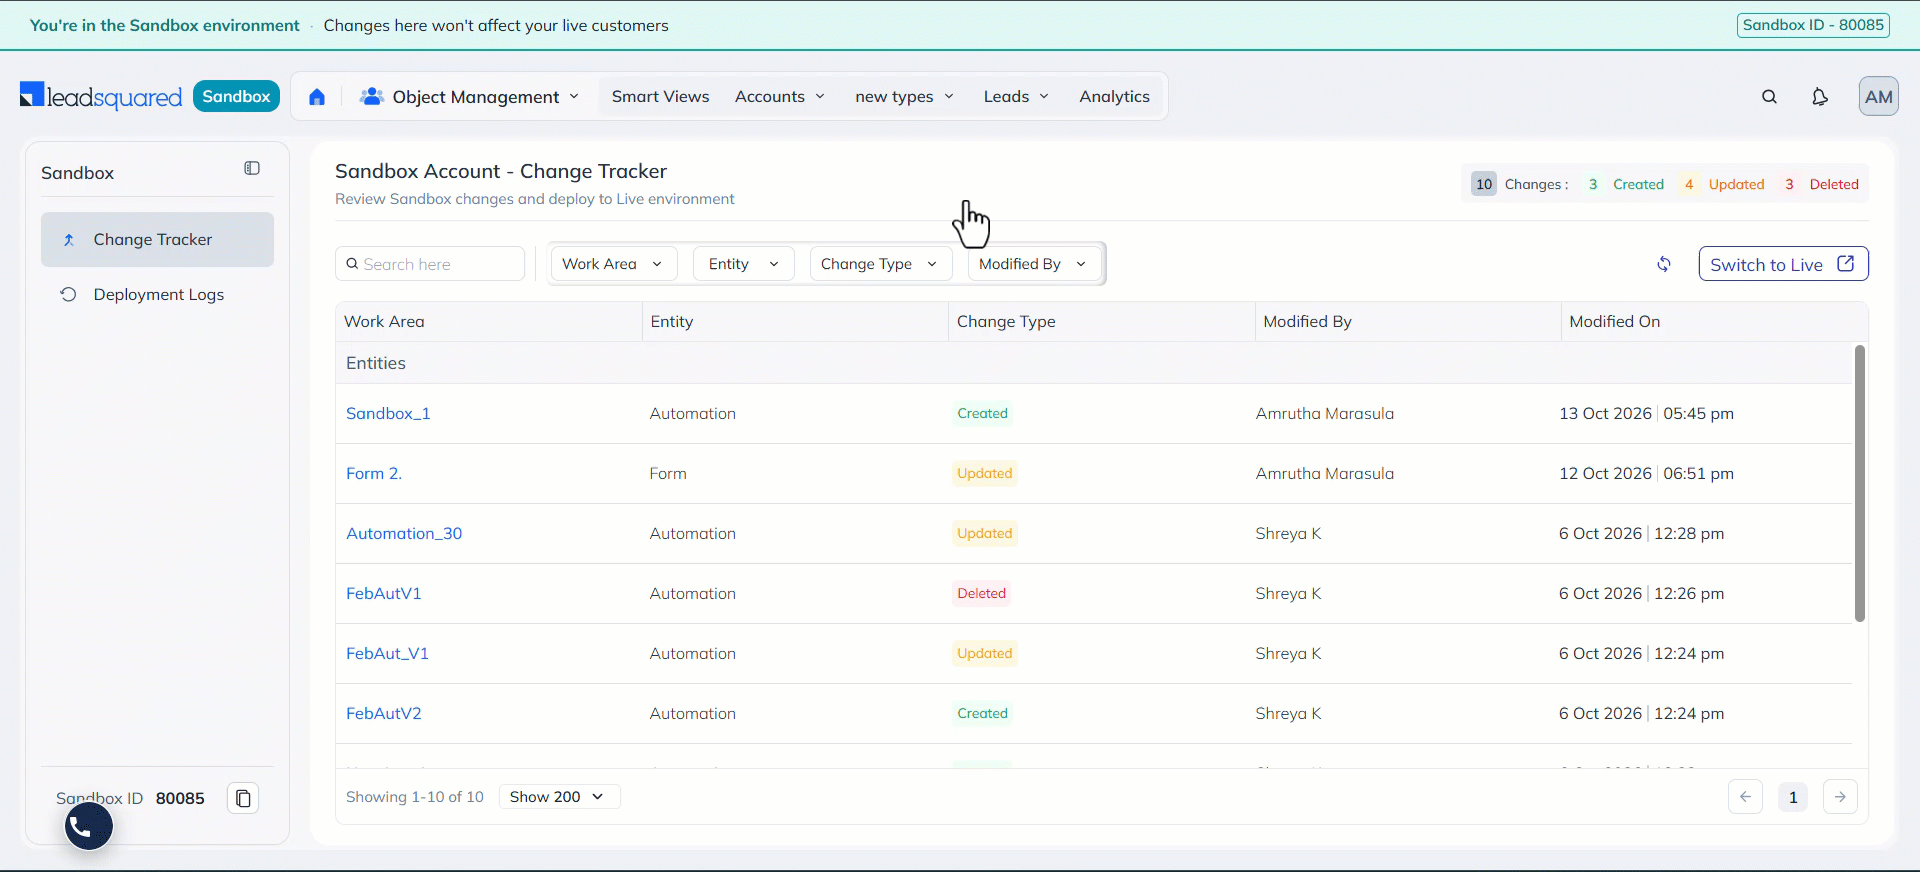Viewport: 1920px width, 872px height.
Task: Open the FebAutV2 link
Action: pyautogui.click(x=384, y=714)
